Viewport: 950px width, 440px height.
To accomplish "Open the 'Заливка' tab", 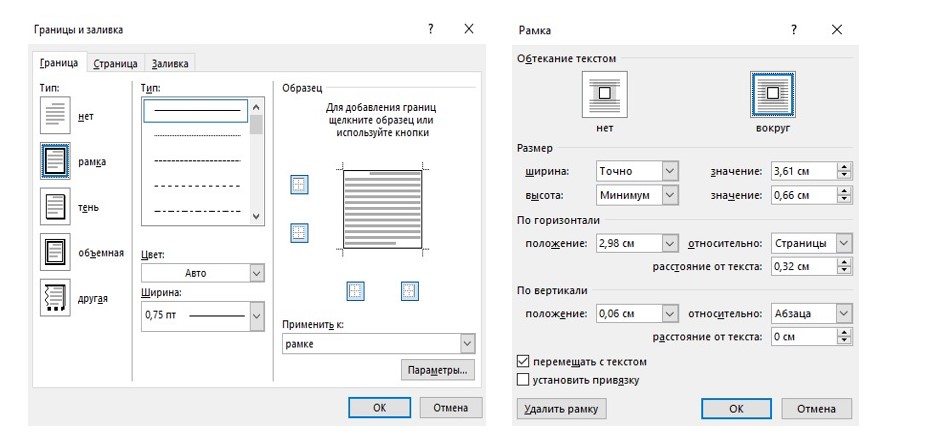I will [x=169, y=64].
